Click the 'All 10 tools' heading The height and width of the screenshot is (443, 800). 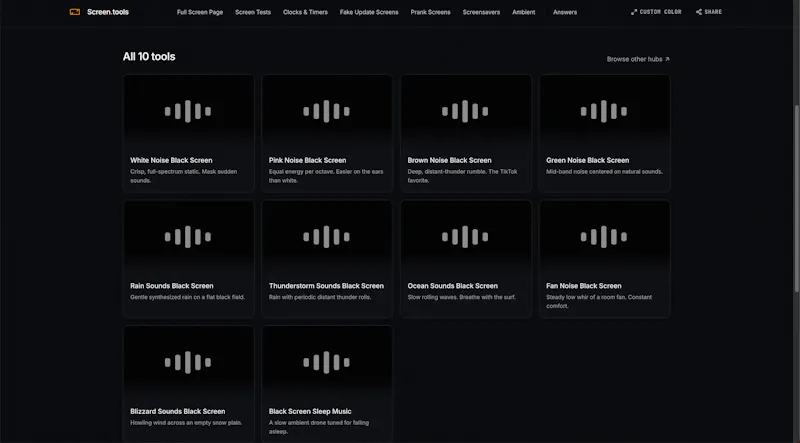tap(149, 57)
